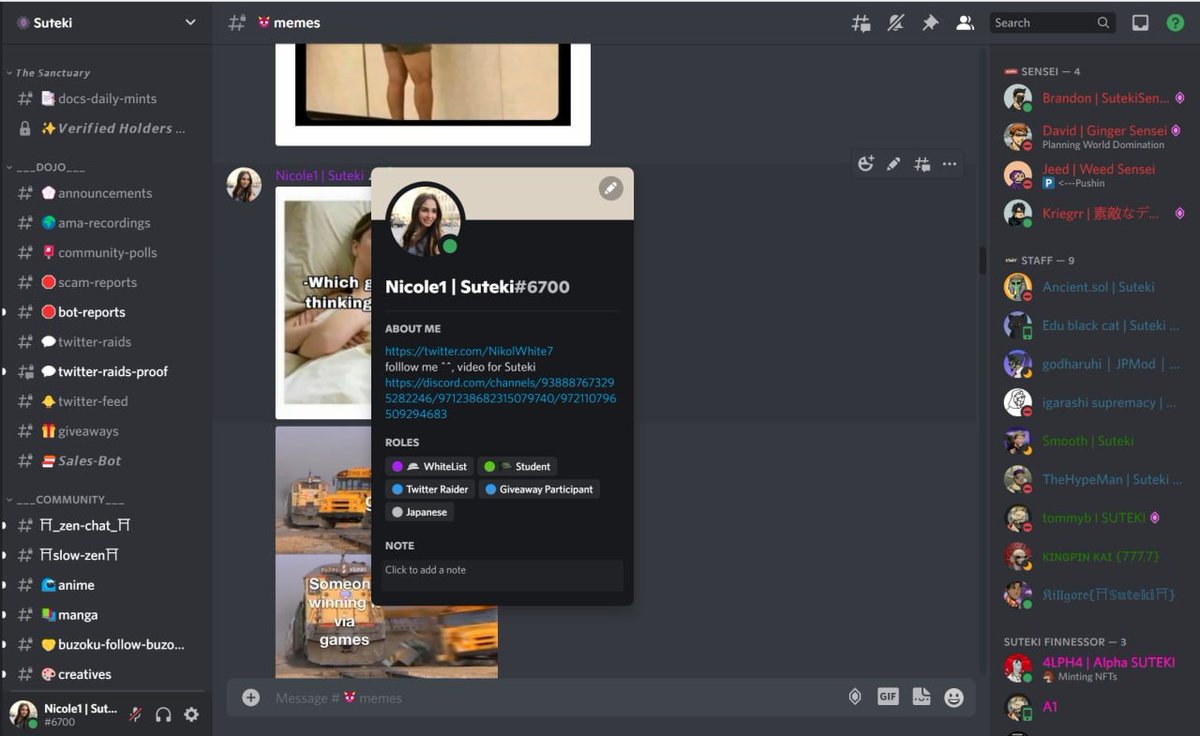Viewport: 1200px width, 736px height.
Task: Click the profile avatar in the popup card
Action: click(x=425, y=221)
